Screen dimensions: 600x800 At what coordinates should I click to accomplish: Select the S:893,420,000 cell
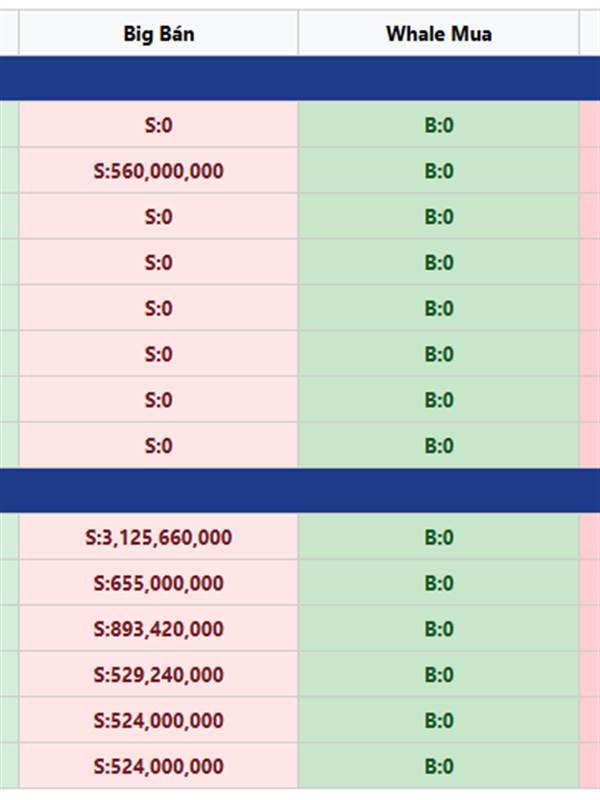point(158,629)
